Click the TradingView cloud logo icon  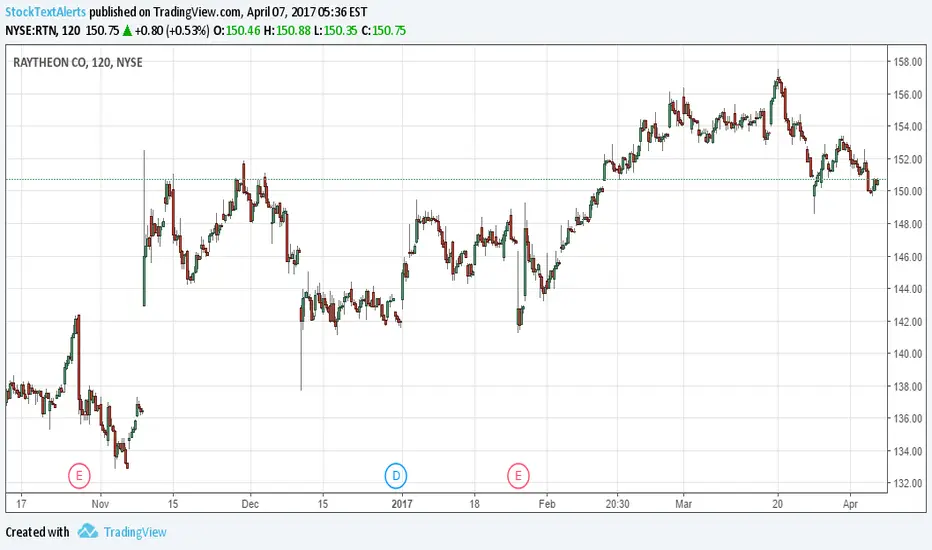click(88, 531)
